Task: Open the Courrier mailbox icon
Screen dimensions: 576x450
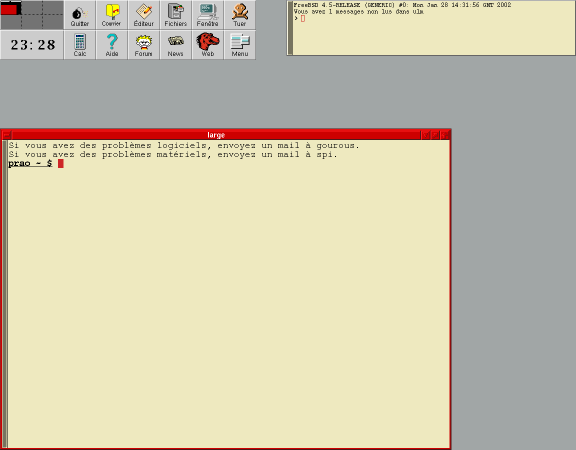Action: 112,15
